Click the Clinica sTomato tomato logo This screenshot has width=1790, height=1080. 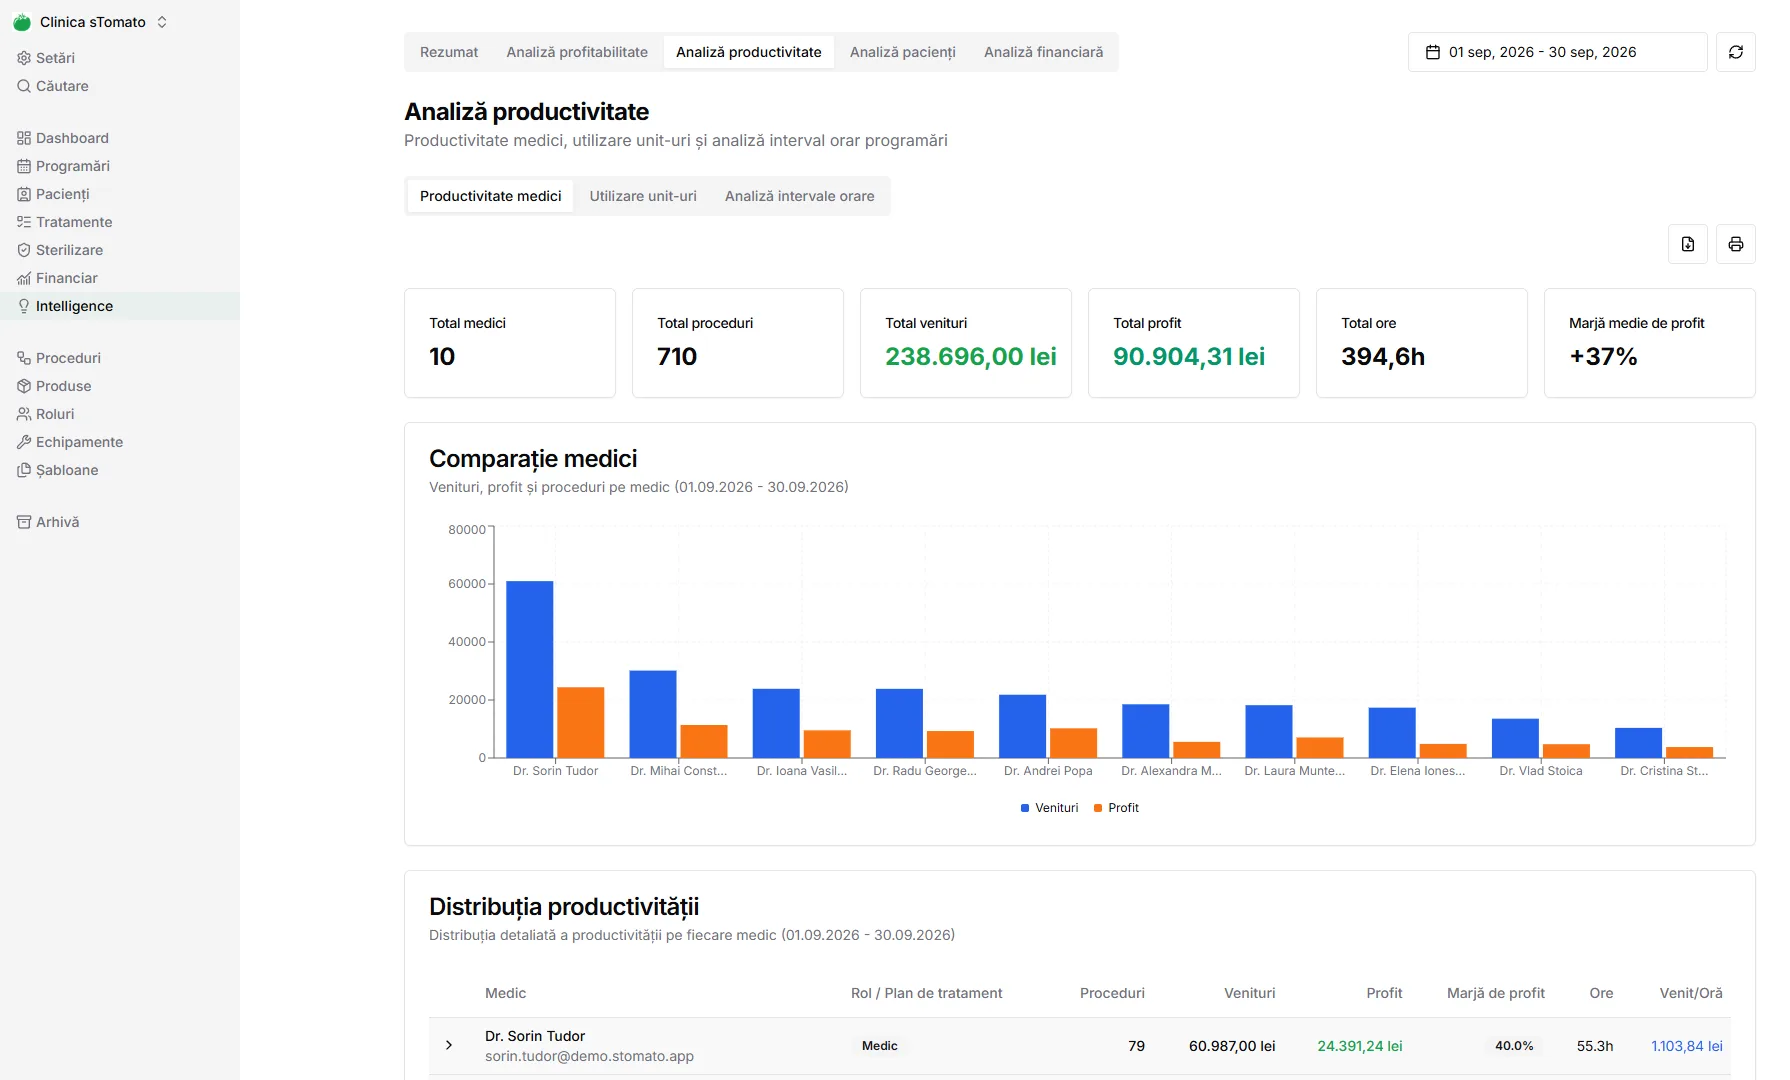click(22, 22)
